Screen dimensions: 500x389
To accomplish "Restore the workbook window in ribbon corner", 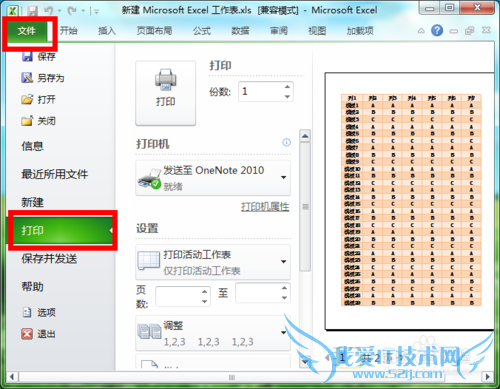I will click(469, 31).
